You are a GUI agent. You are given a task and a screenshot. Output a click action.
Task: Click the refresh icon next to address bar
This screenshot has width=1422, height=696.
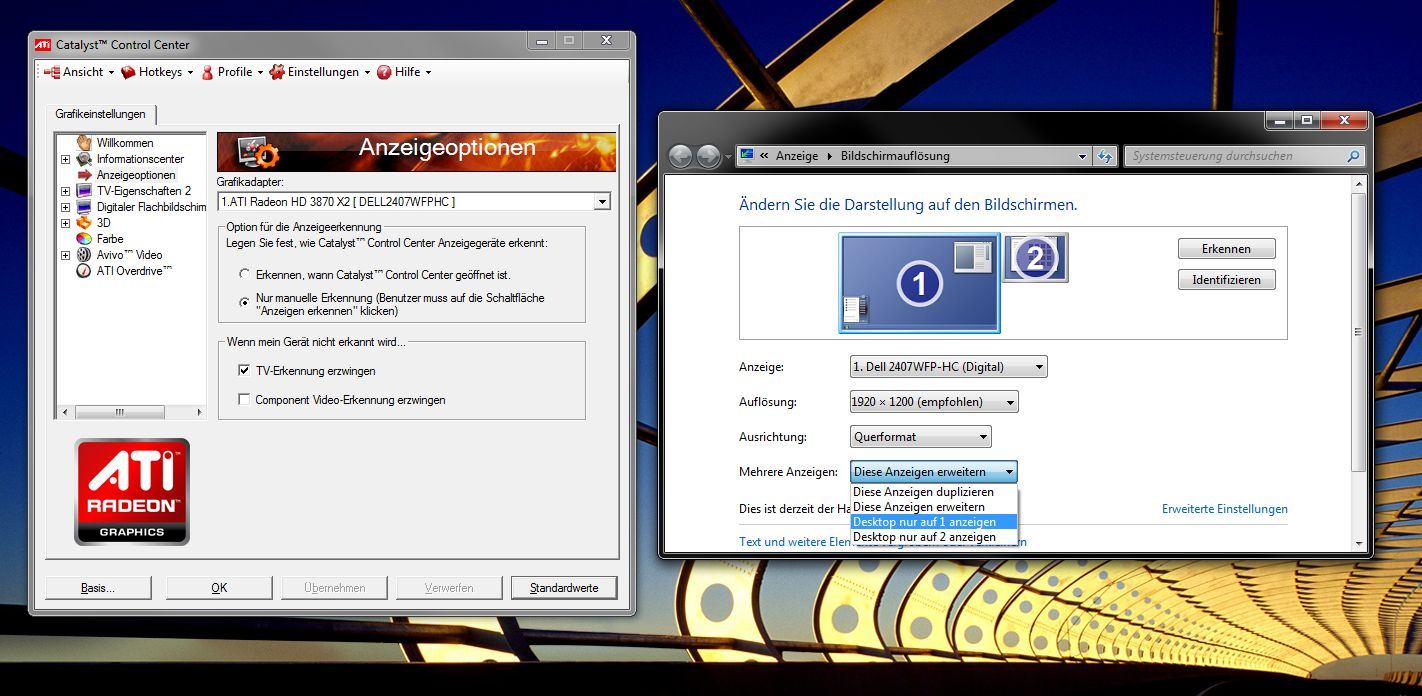click(x=1105, y=156)
